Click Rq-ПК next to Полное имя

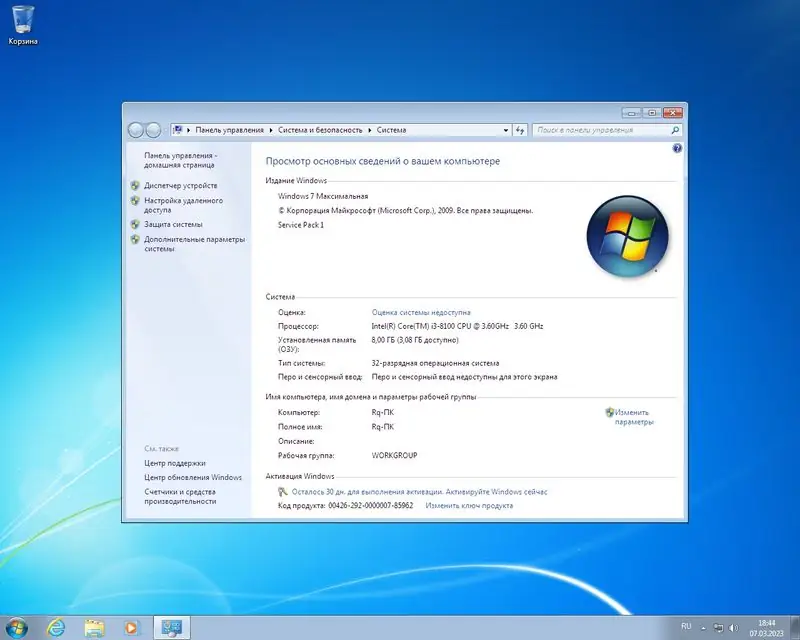click(x=383, y=427)
